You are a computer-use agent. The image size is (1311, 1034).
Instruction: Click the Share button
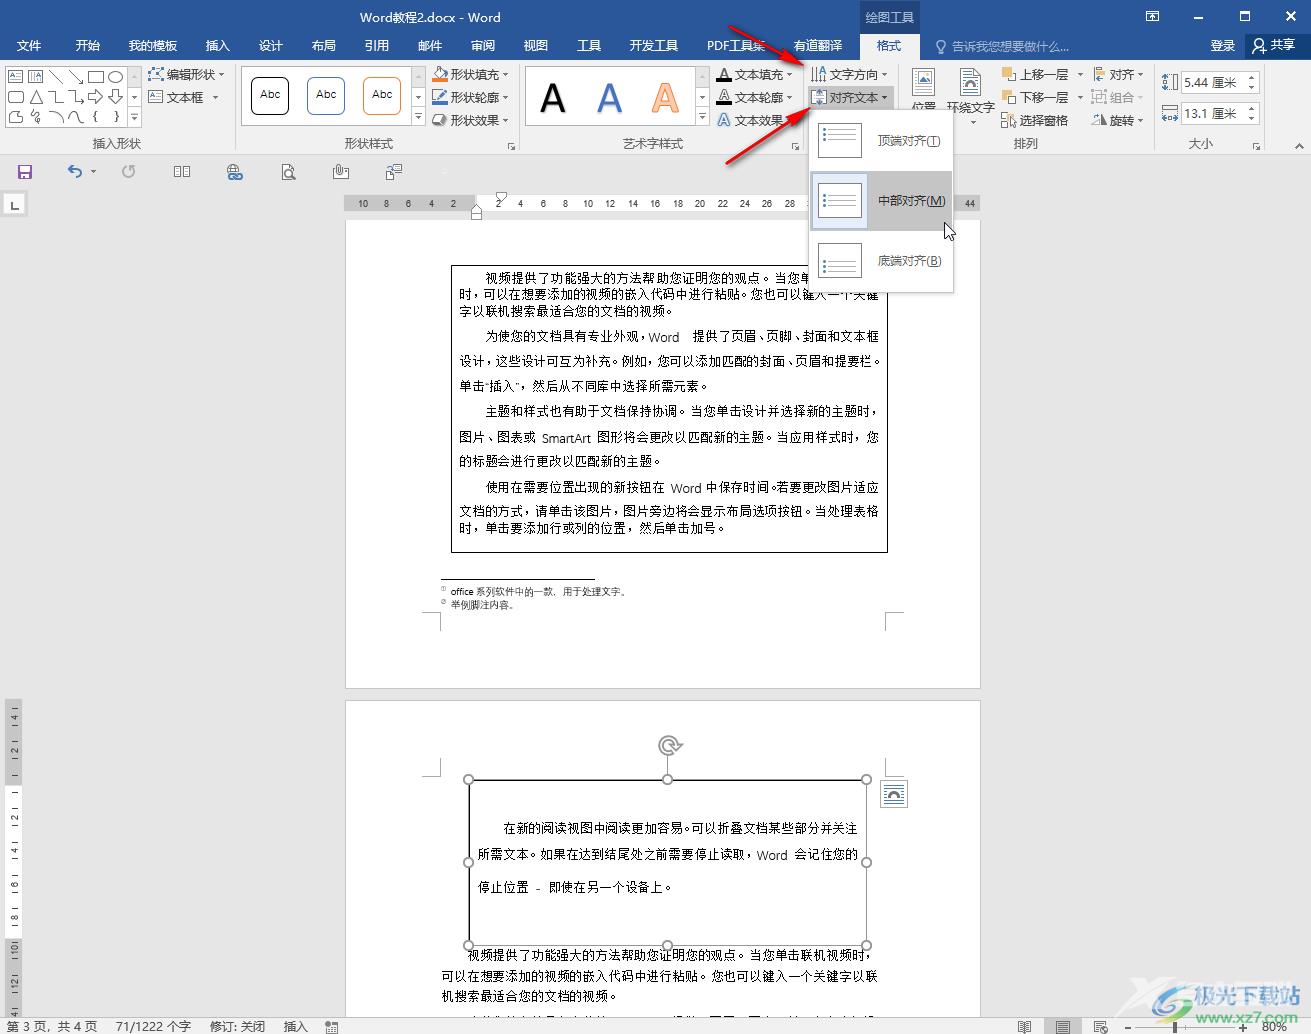point(1273,46)
